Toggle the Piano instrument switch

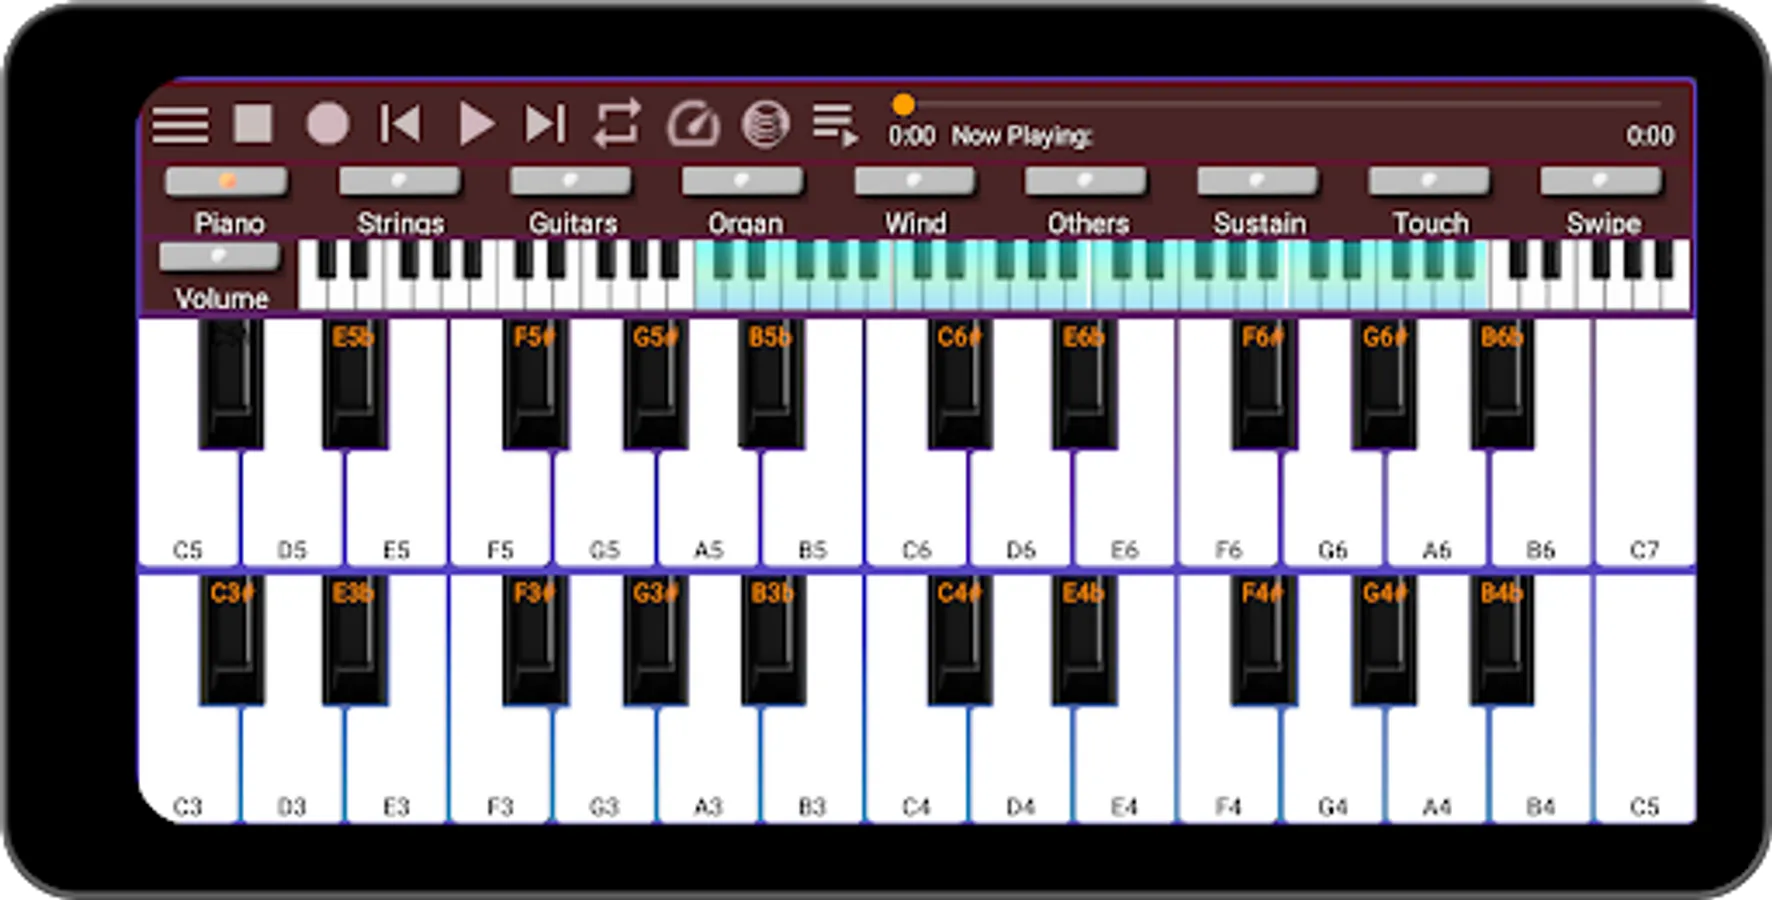pyautogui.click(x=227, y=181)
